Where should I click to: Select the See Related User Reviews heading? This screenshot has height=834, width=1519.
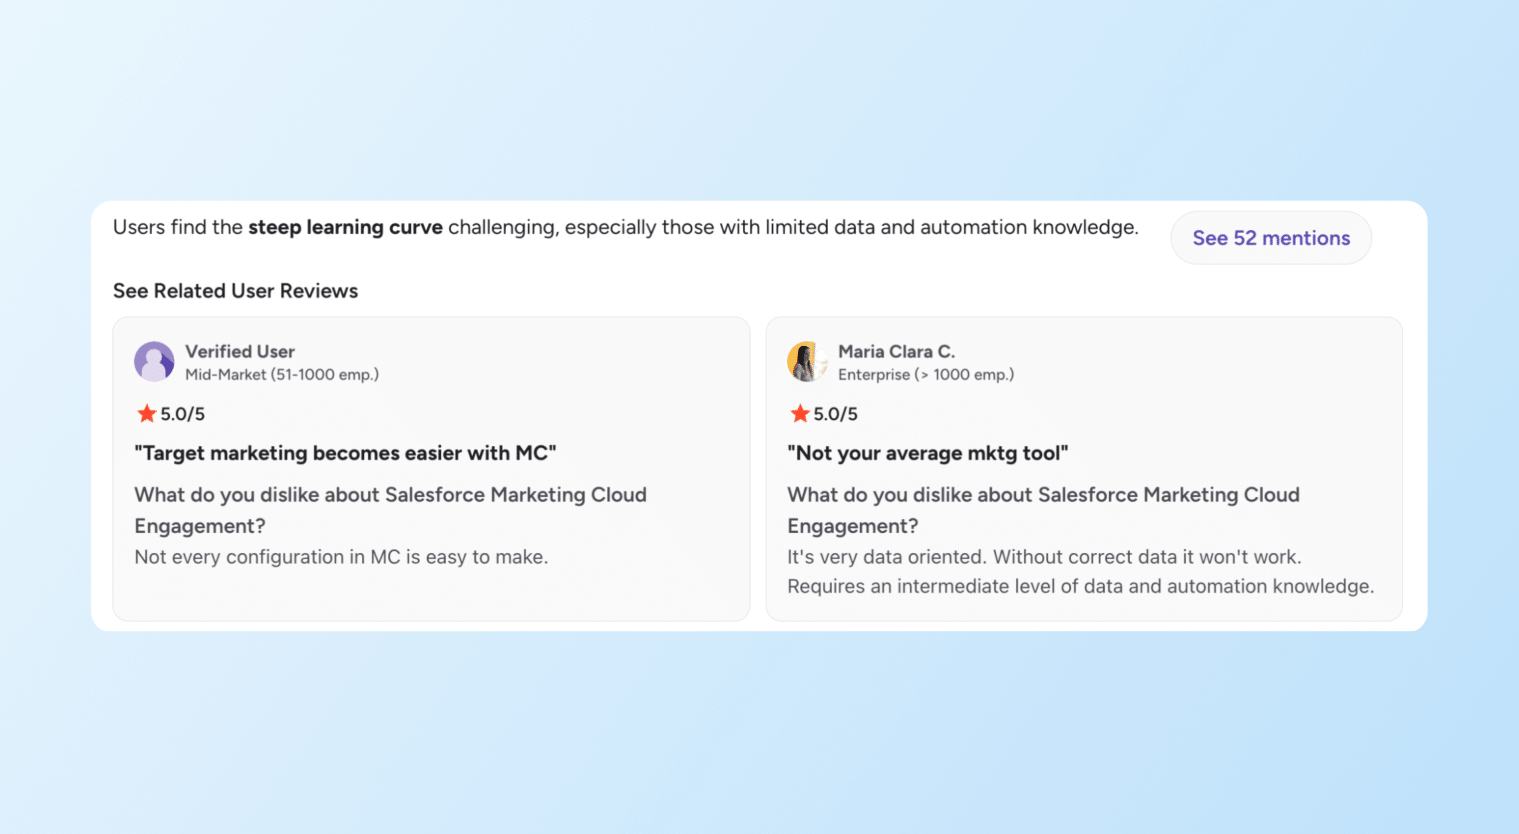click(x=235, y=291)
